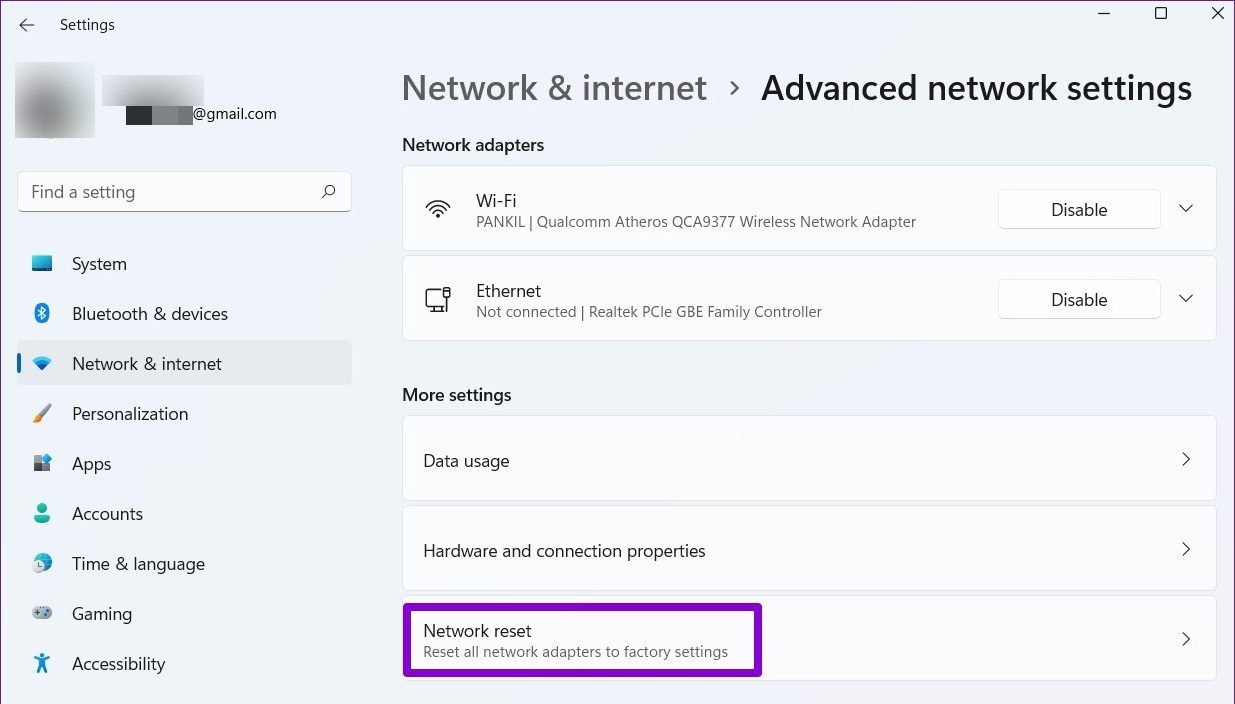
Task: Click the System monitor icon in sidebar
Action: pyautogui.click(x=42, y=264)
